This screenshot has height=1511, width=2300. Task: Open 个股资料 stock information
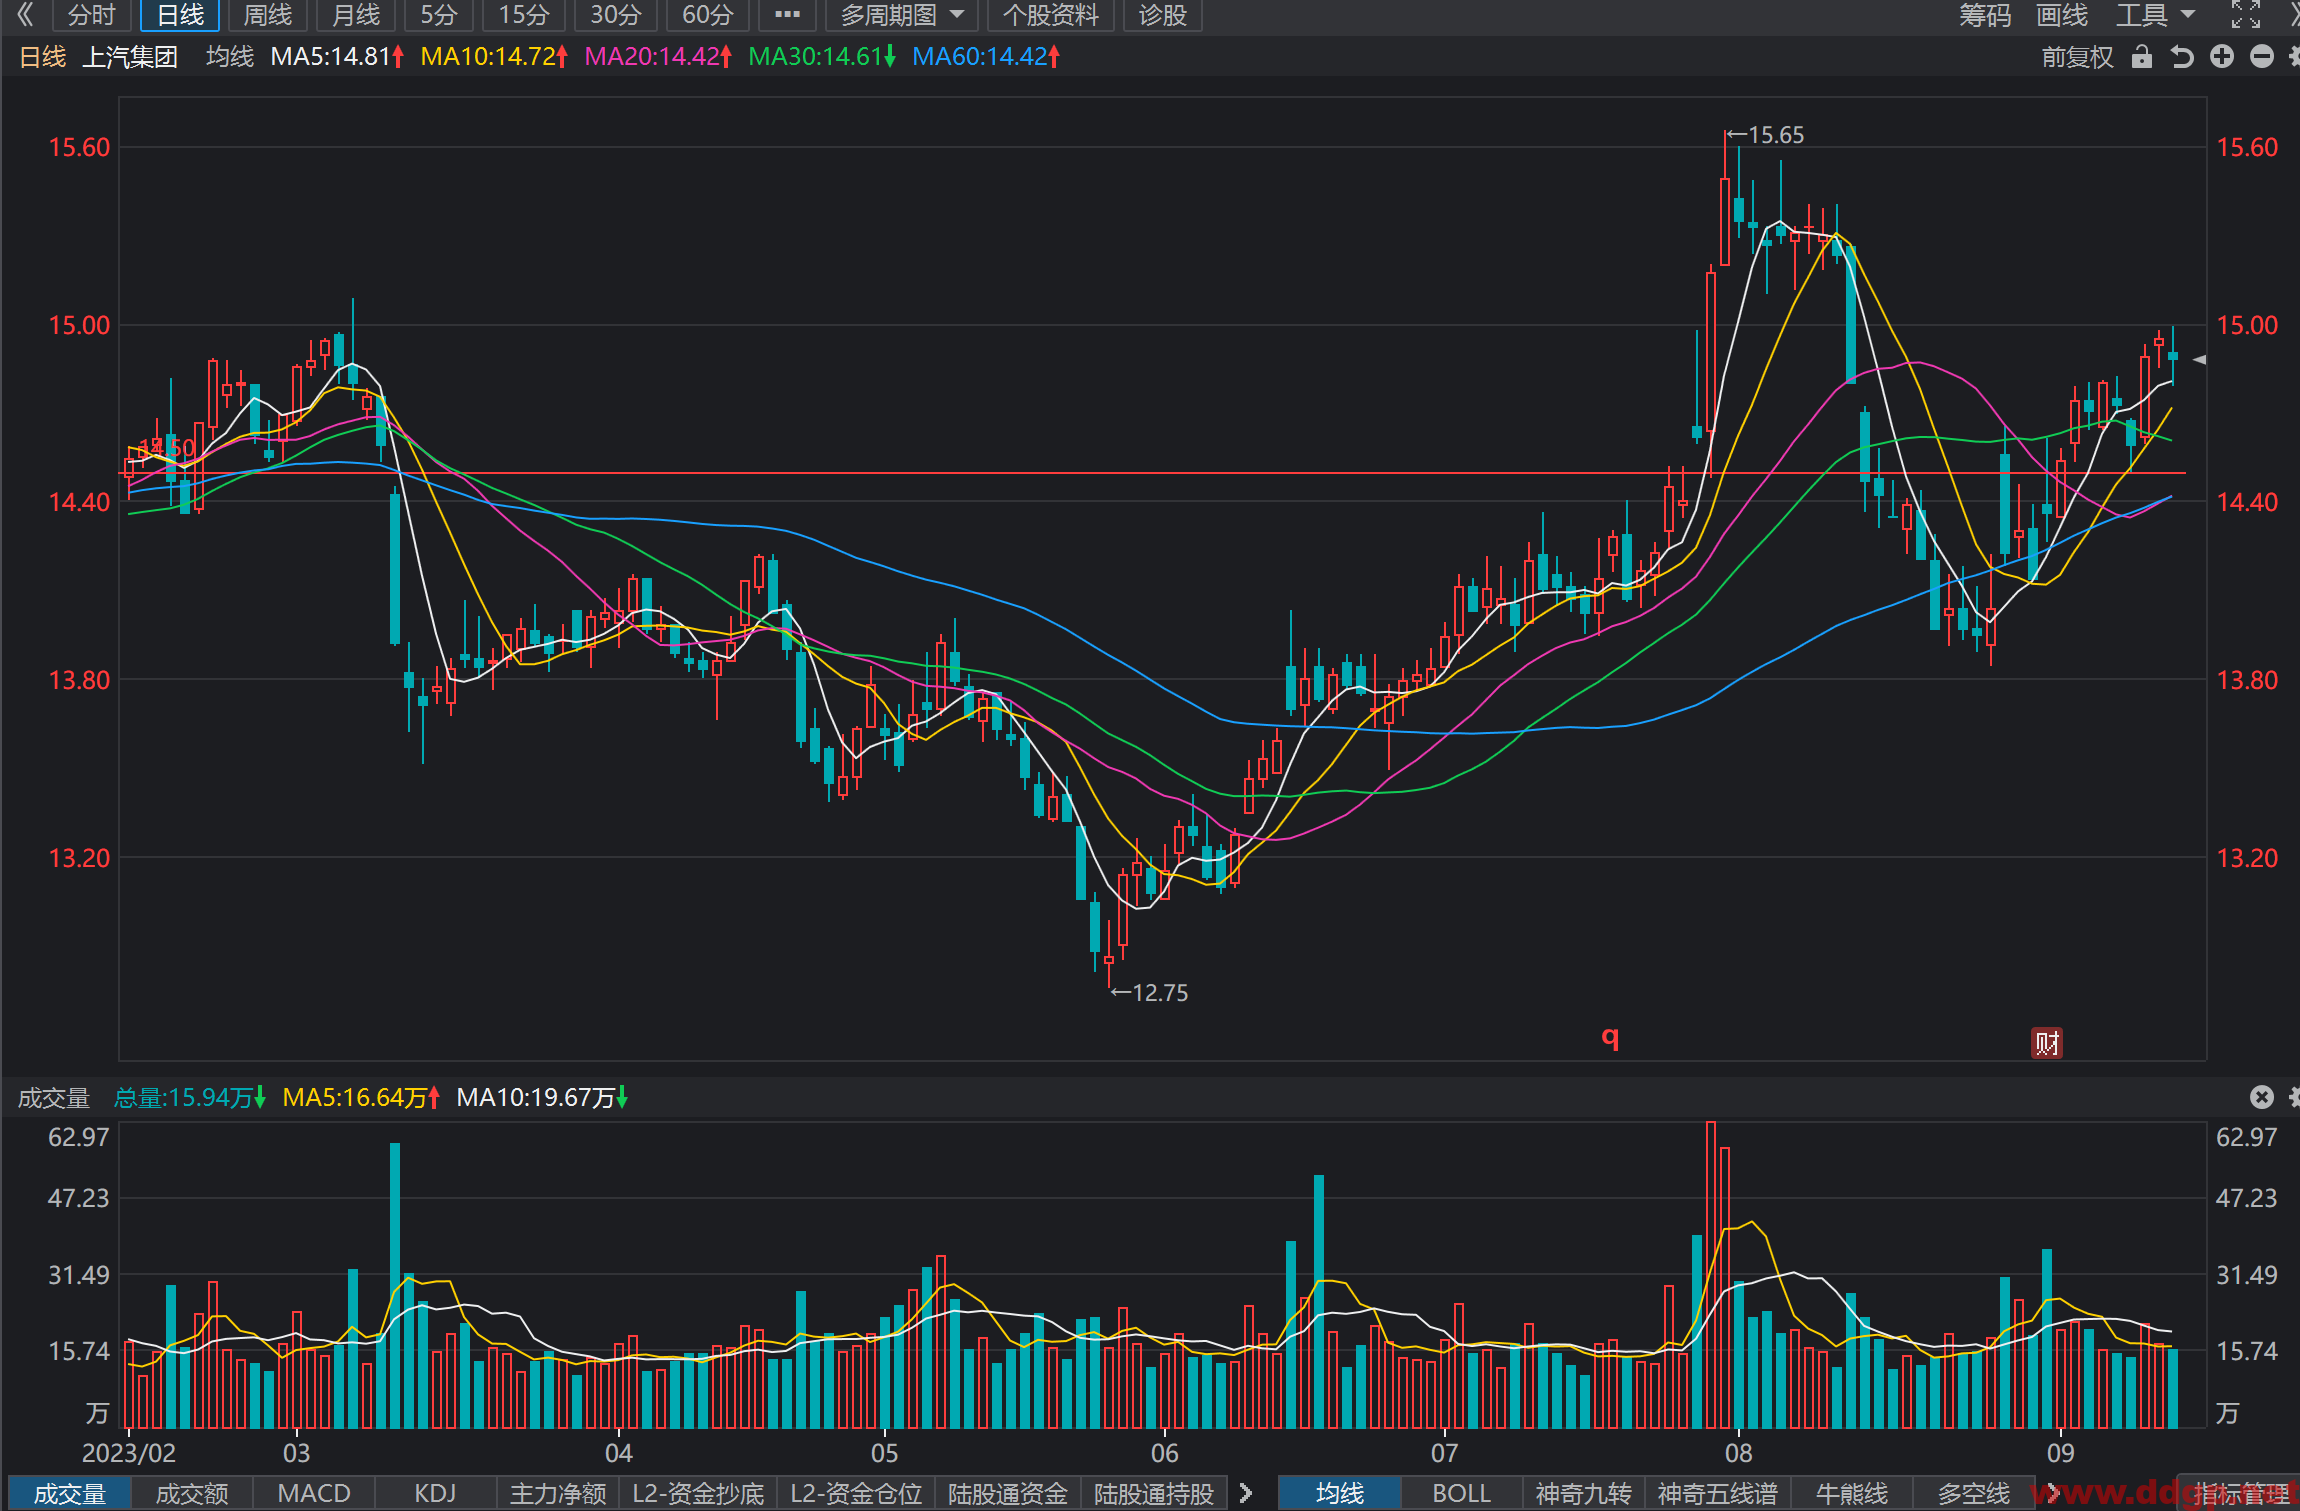[x=1050, y=15]
